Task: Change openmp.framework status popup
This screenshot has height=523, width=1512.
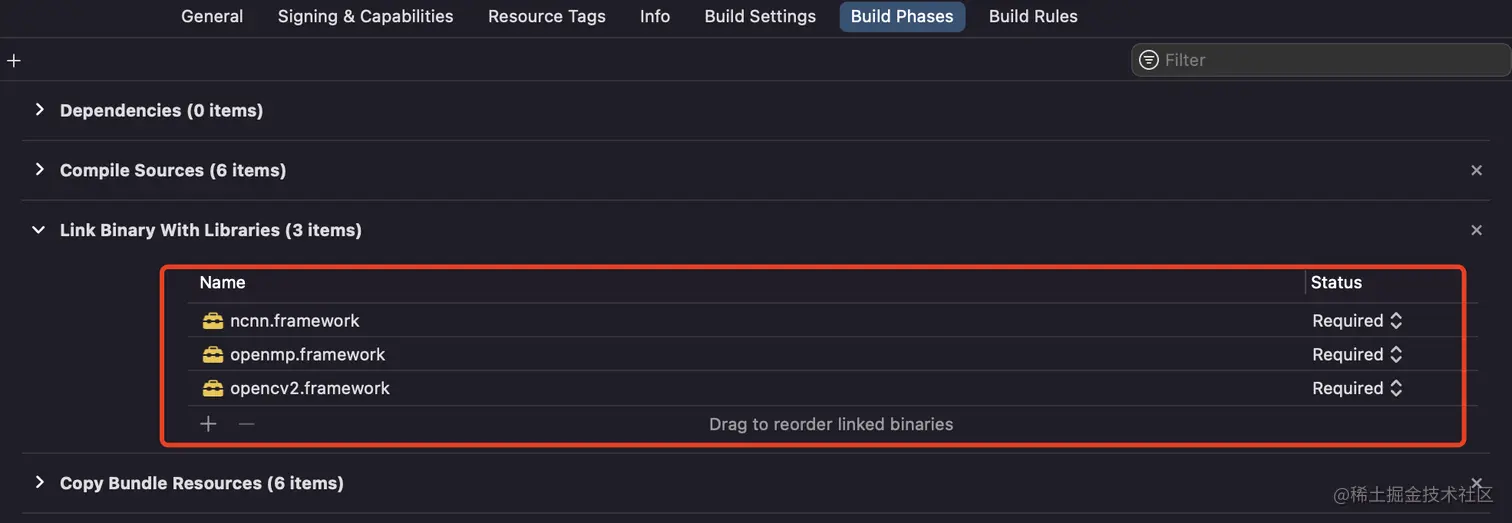Action: [1357, 355]
